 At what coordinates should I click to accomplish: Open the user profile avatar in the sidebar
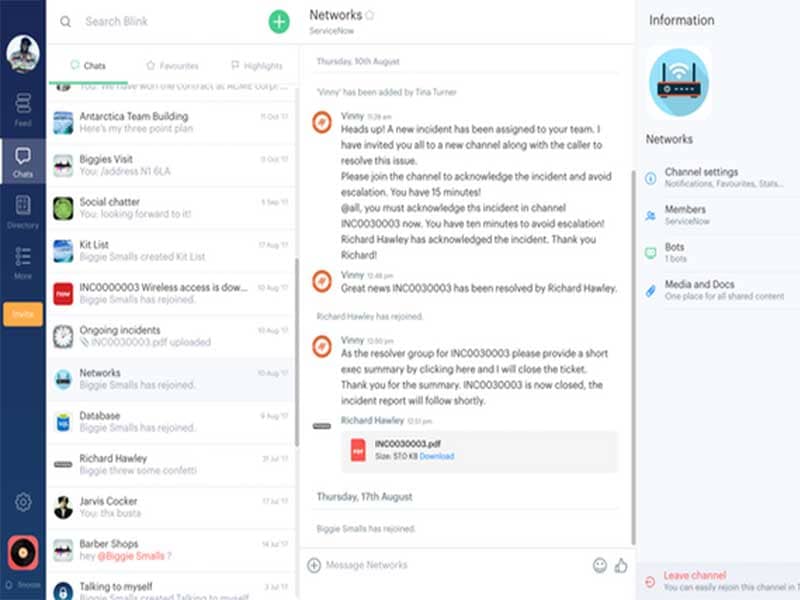point(23,53)
